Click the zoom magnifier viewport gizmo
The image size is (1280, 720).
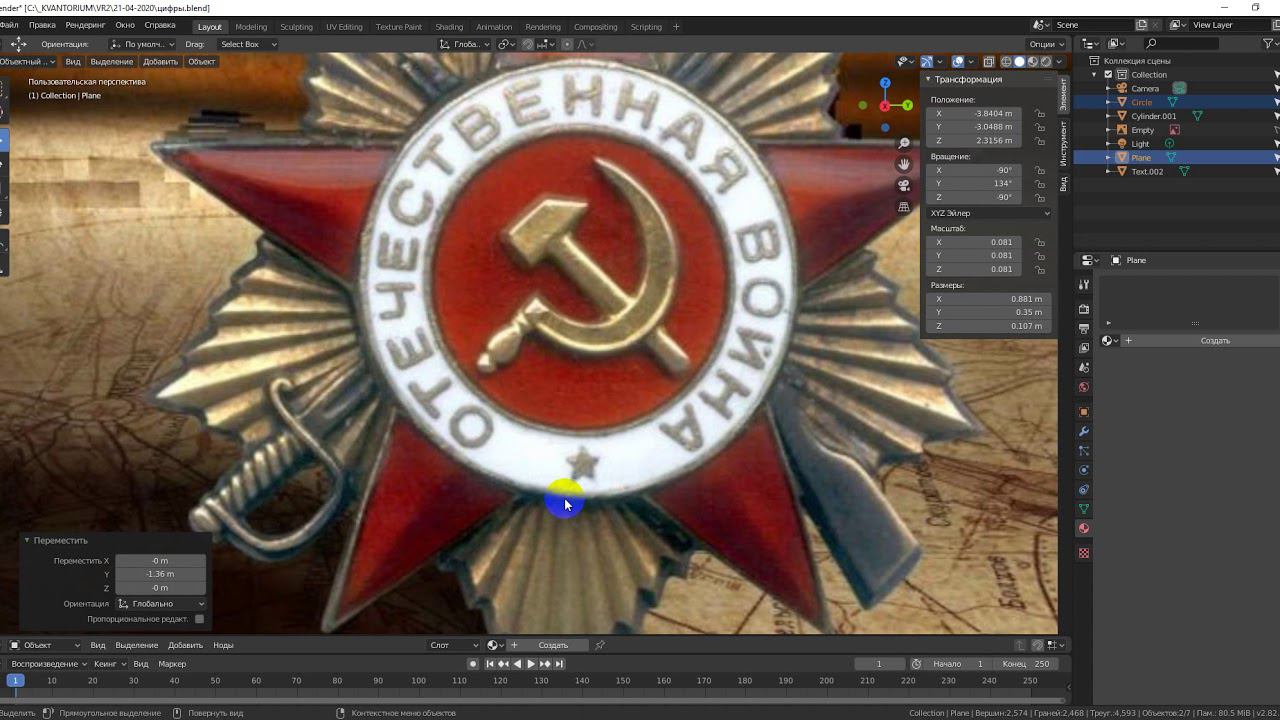point(904,144)
